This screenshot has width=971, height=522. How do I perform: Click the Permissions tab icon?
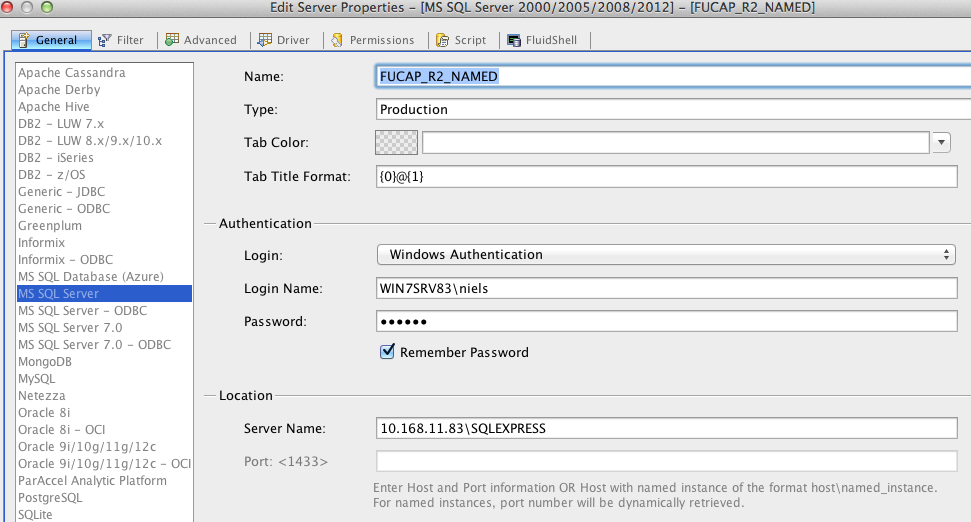[337, 40]
